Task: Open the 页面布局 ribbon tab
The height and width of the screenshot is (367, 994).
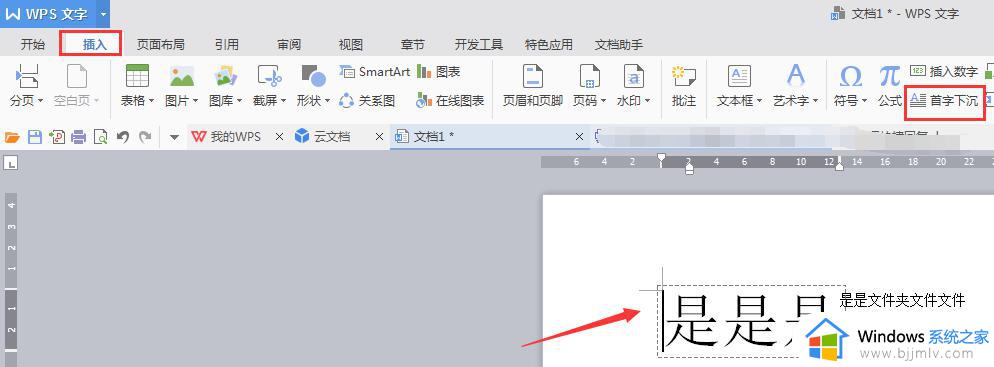Action: pyautogui.click(x=160, y=44)
